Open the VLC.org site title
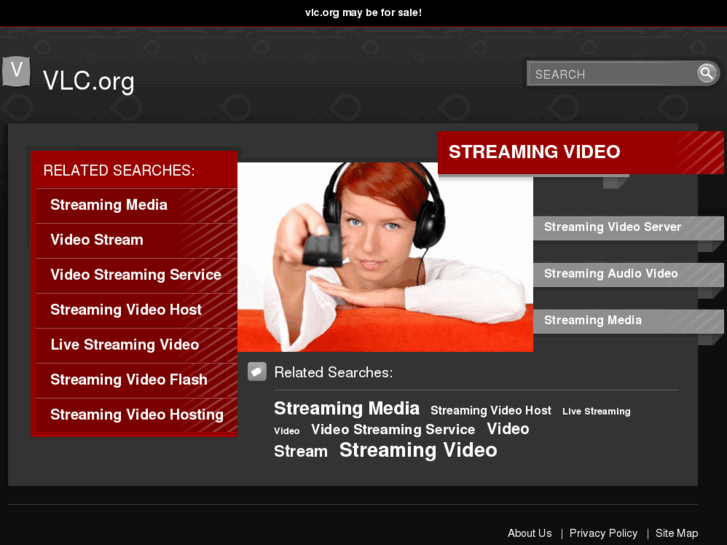 [x=89, y=81]
